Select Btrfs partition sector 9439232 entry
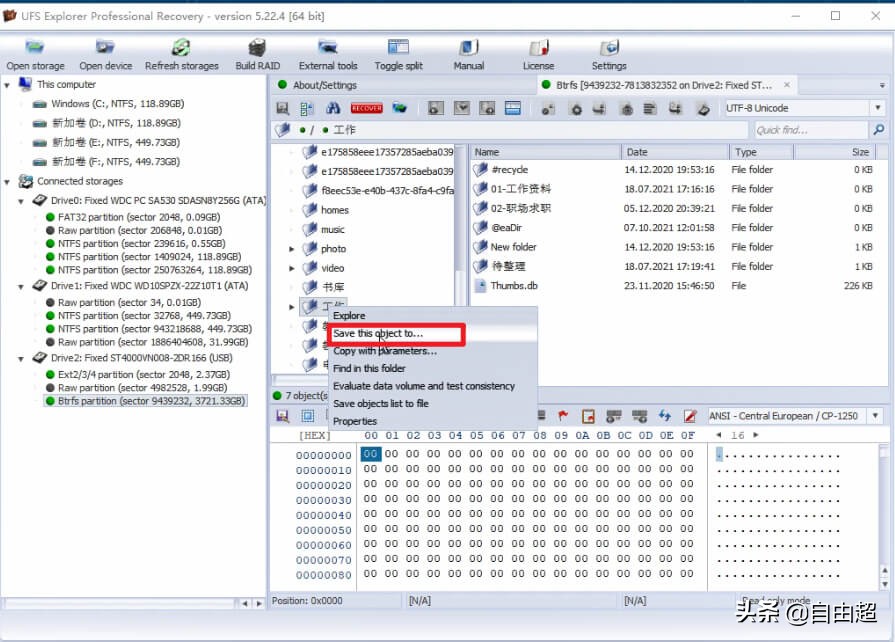Viewport: 895px width, 642px height. pyautogui.click(x=146, y=401)
